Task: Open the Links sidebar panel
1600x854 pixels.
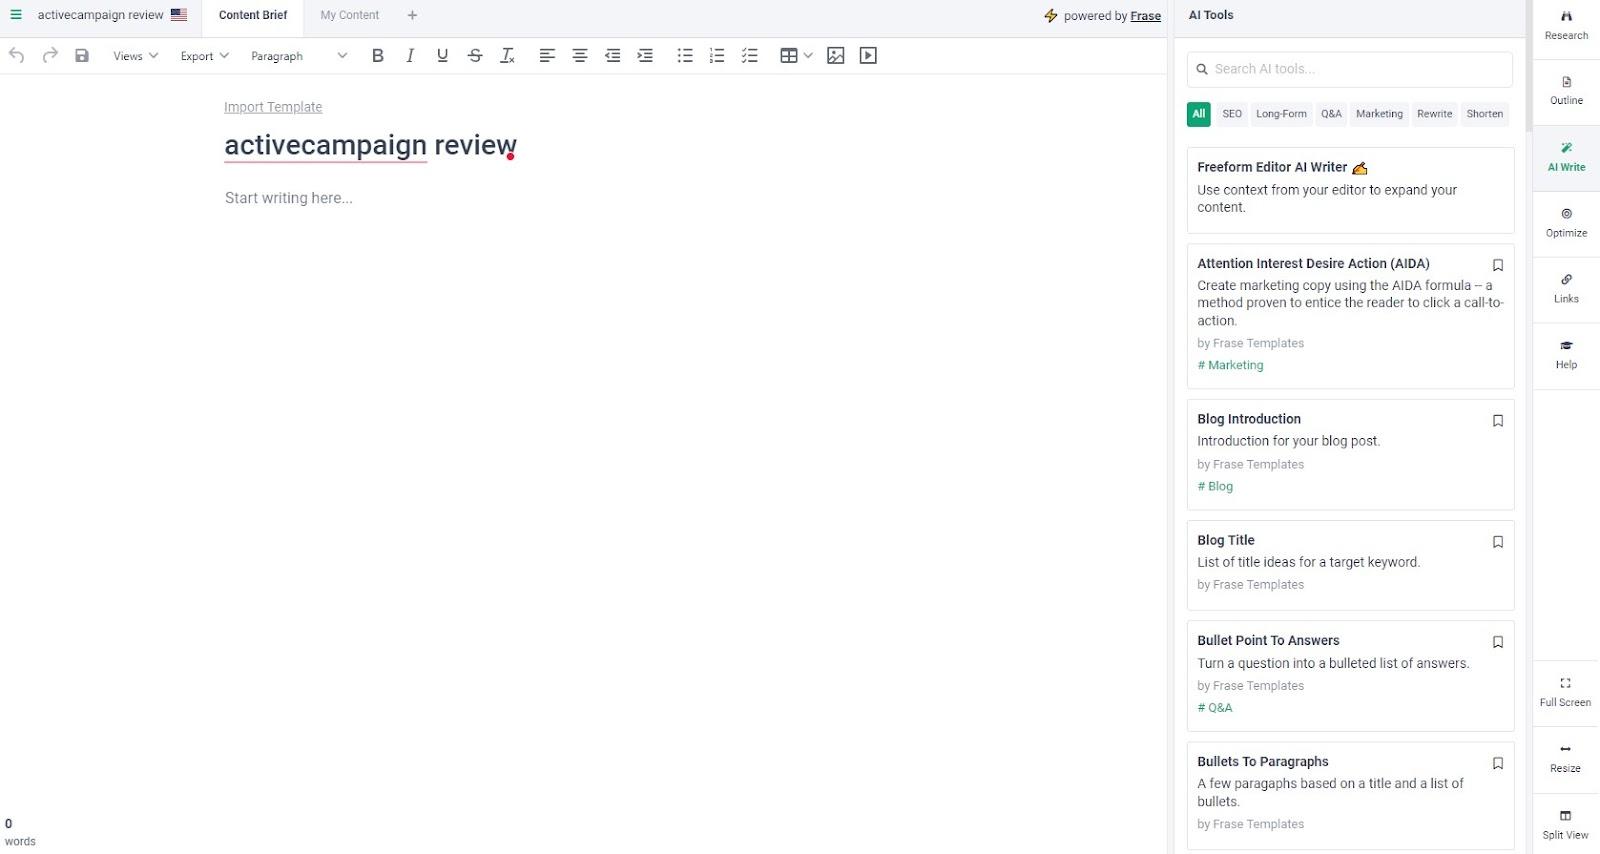Action: (1566, 289)
